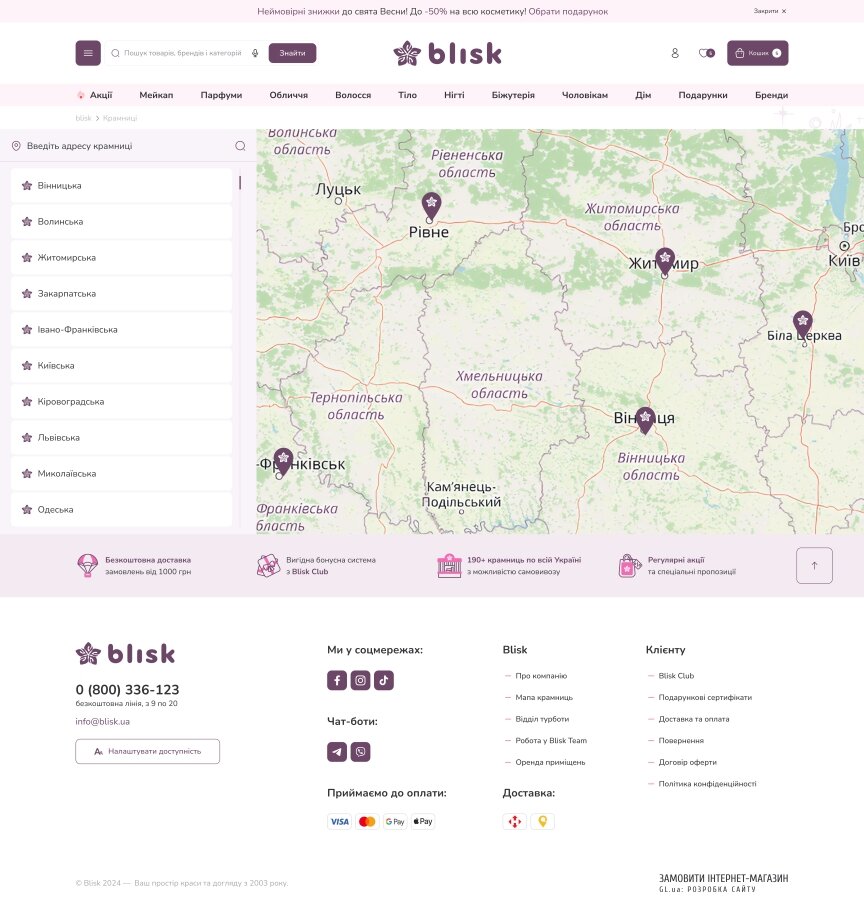This screenshot has width=864, height=912.
Task: Click the blisk logo in header
Action: tap(447, 54)
